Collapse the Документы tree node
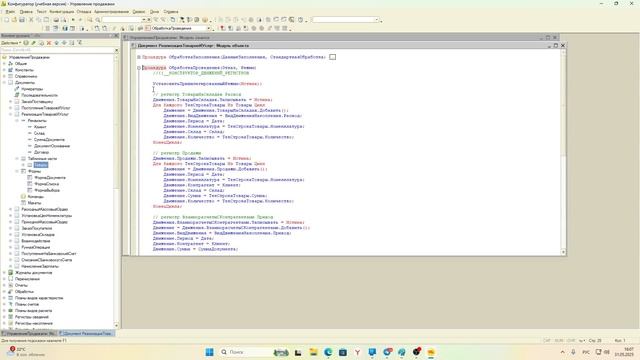 [4, 82]
